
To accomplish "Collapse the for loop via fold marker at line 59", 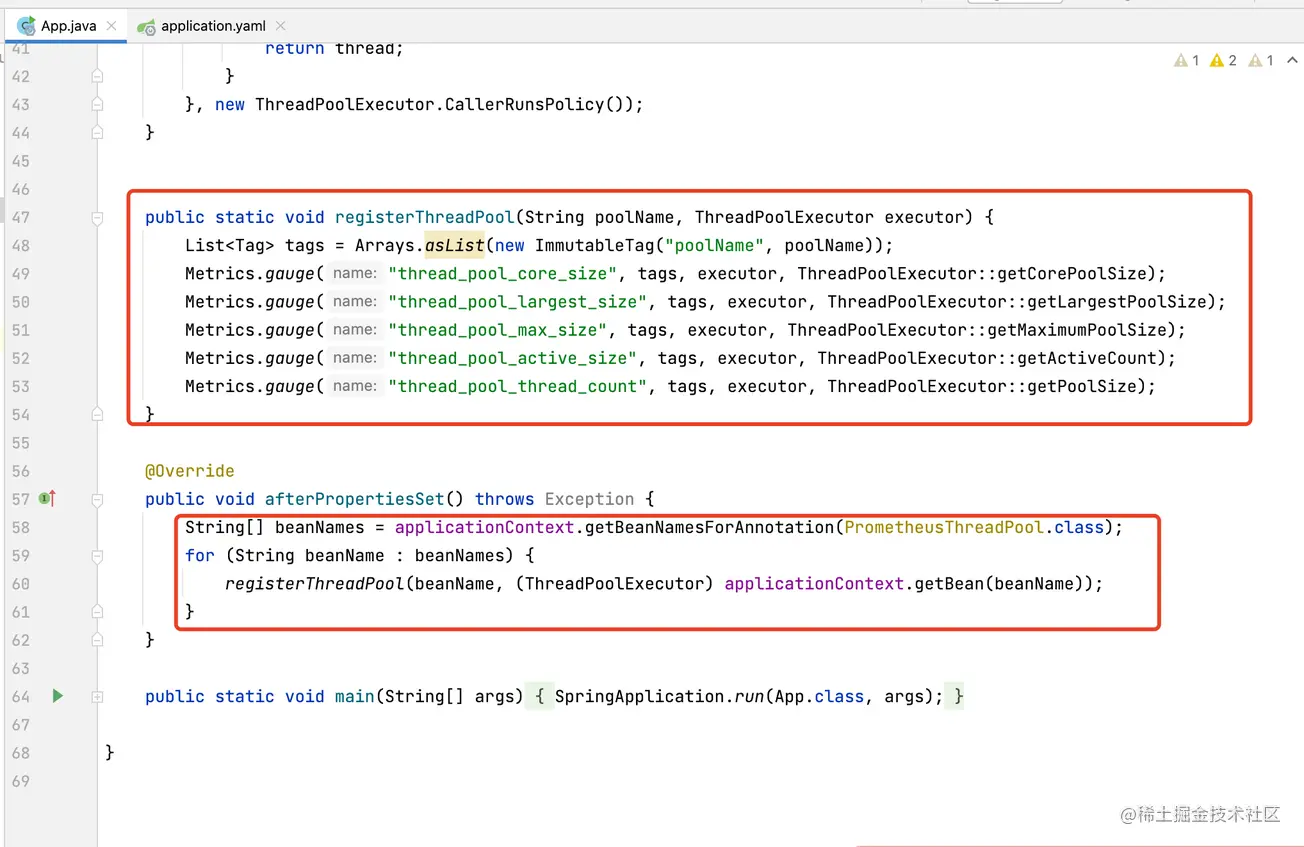I will point(96,555).
